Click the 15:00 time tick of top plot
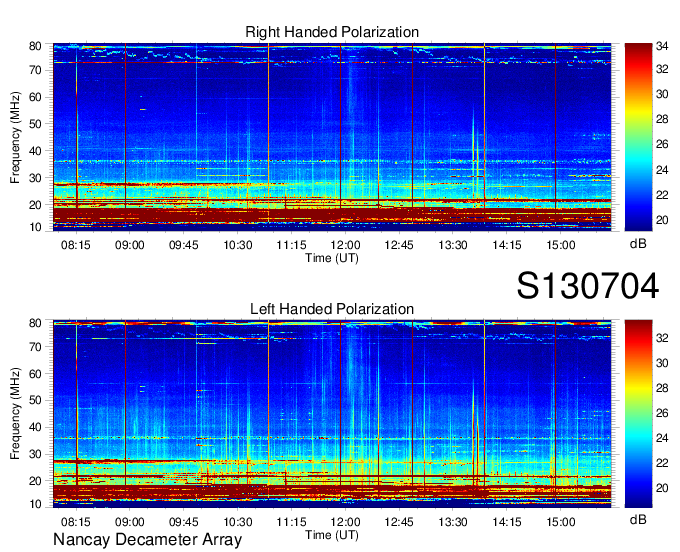This screenshot has height=552, width=680. [x=560, y=245]
